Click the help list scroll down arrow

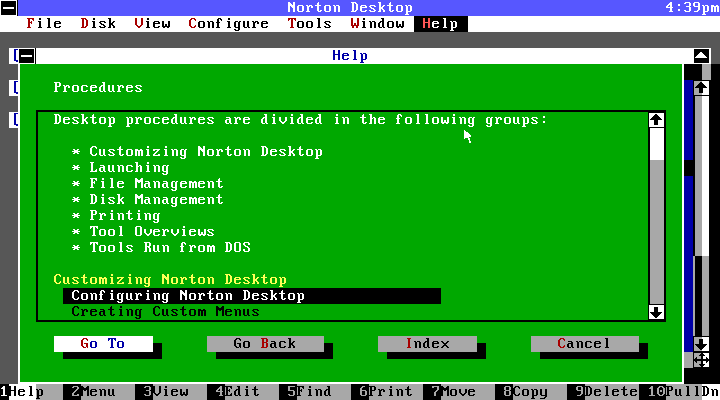[656, 312]
